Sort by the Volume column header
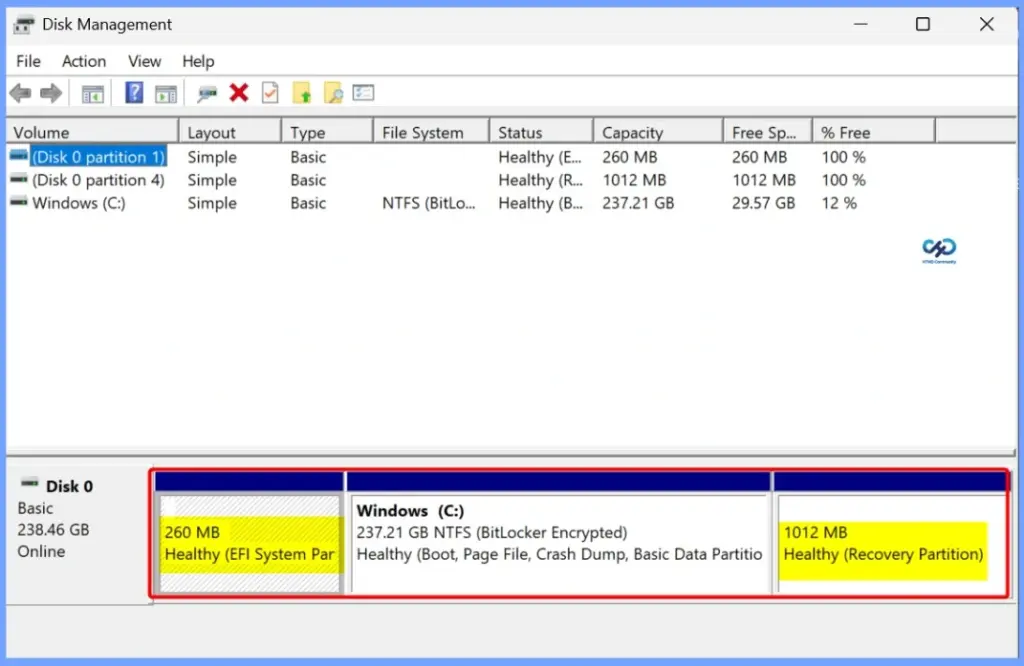Image resolution: width=1024 pixels, height=666 pixels. (x=92, y=133)
